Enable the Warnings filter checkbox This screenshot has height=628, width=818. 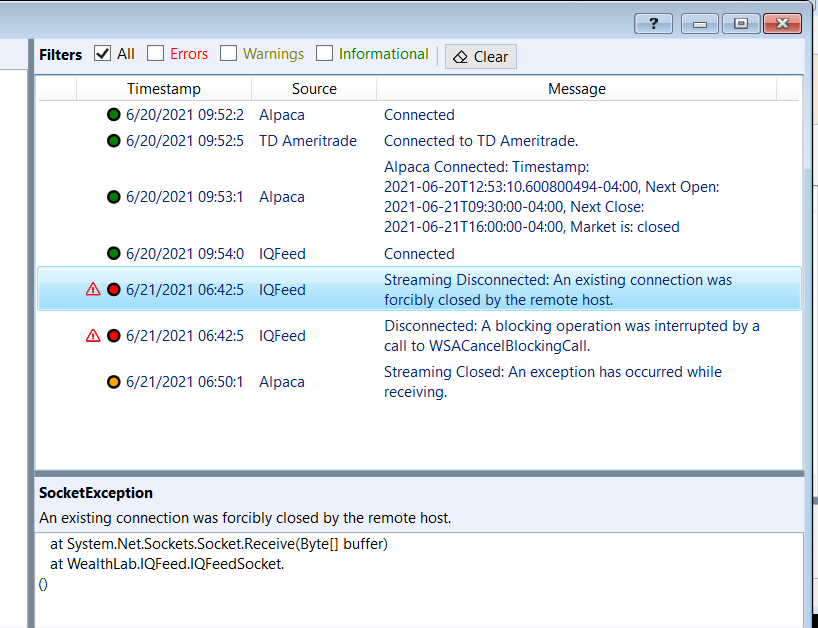228,53
